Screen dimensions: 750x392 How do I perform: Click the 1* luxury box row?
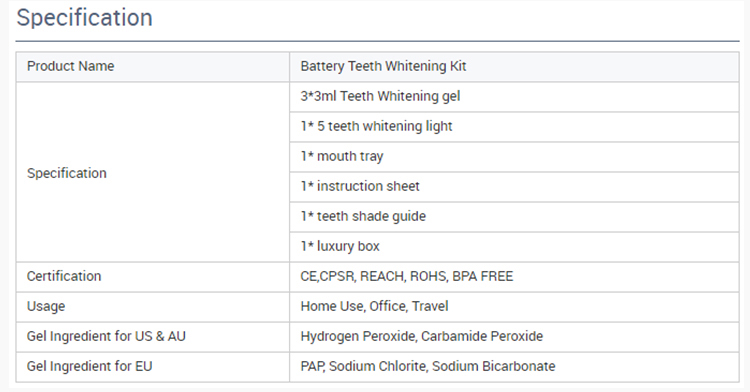514,247
